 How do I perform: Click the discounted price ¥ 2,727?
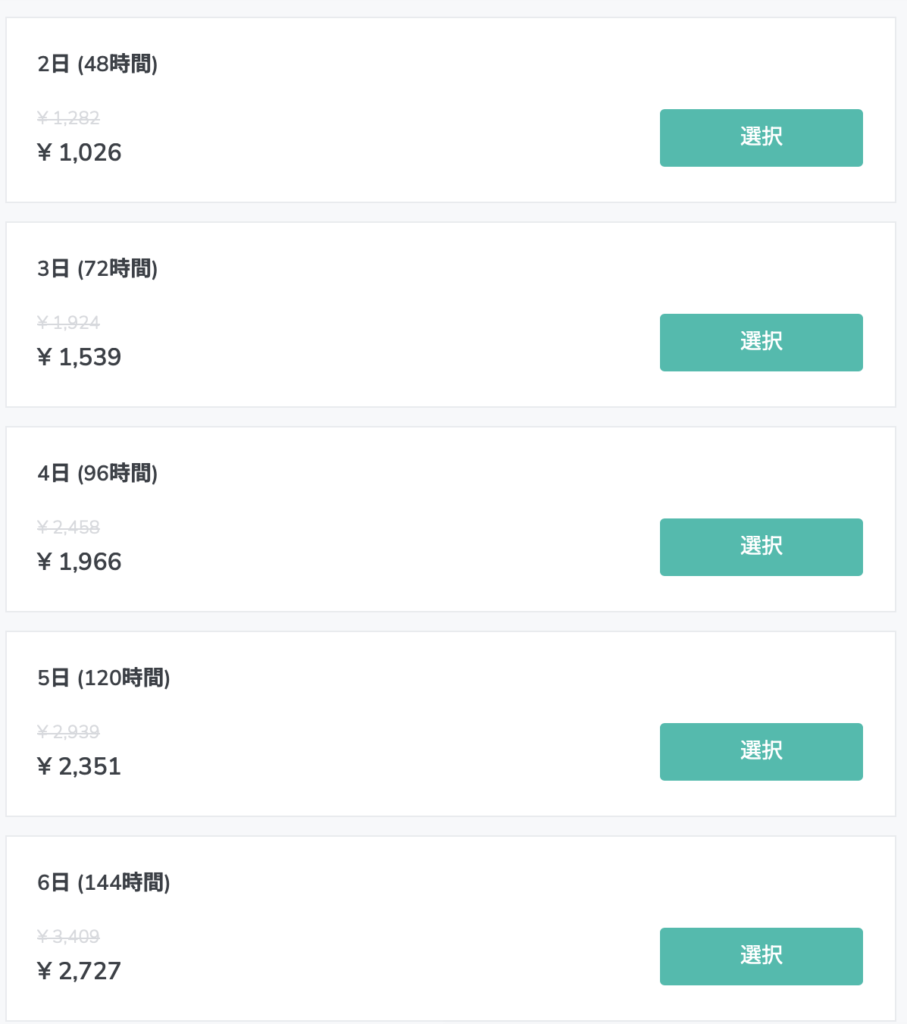click(79, 970)
